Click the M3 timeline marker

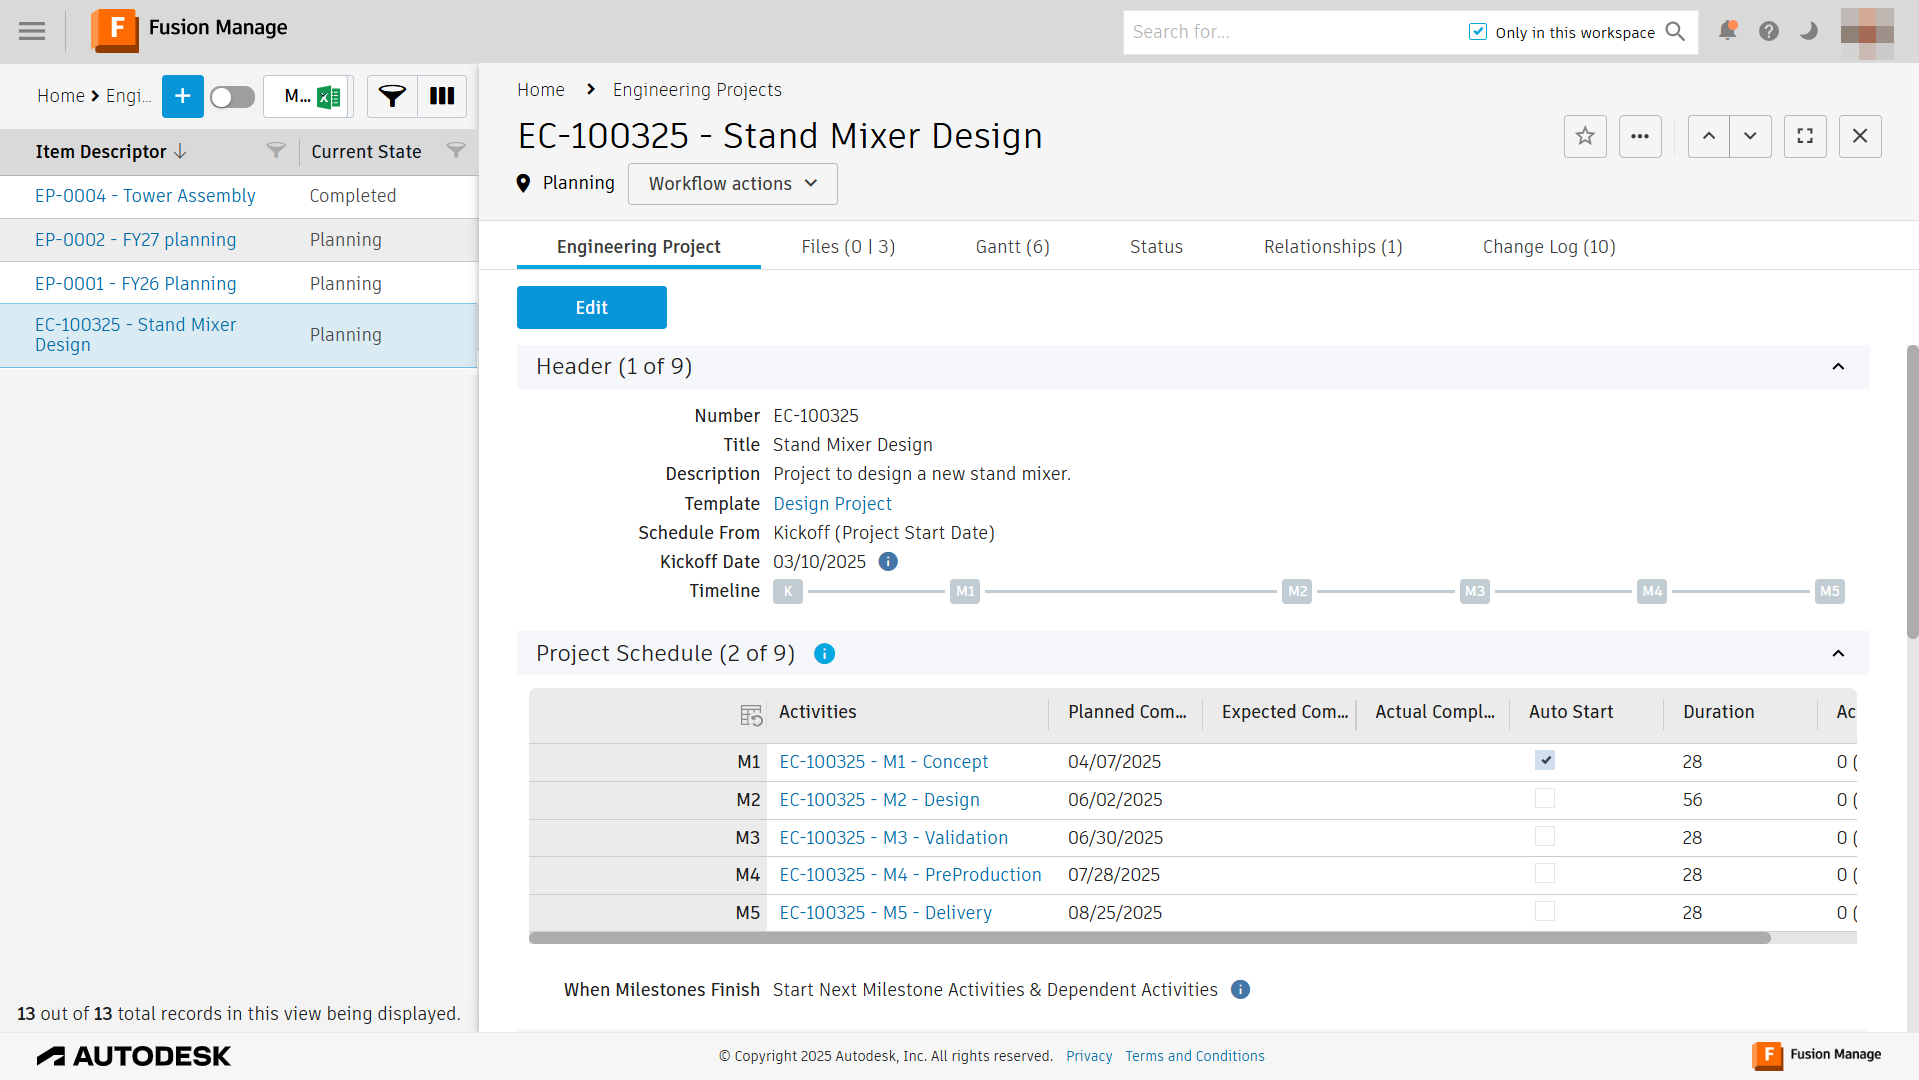click(x=1475, y=591)
